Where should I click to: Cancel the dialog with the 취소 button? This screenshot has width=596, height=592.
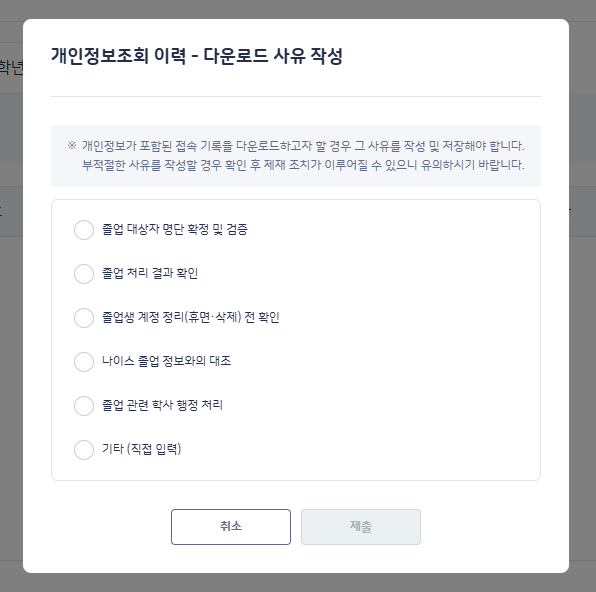231,527
